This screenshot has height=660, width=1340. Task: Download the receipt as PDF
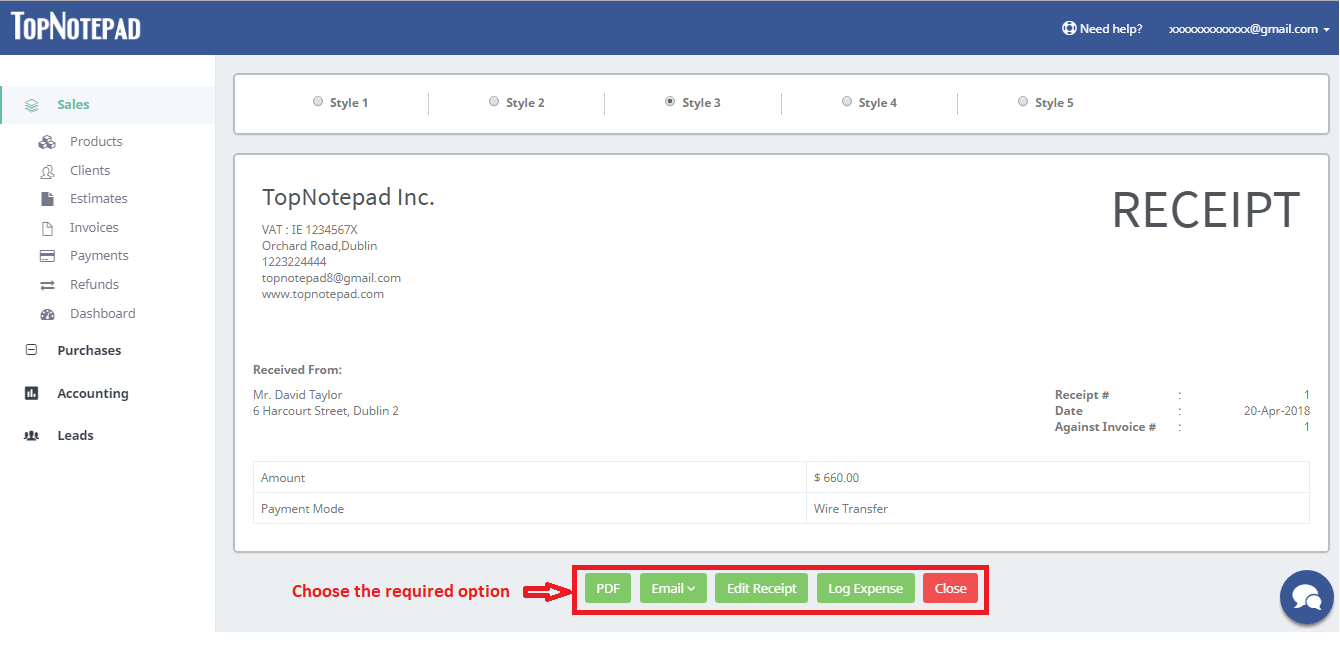coord(608,588)
